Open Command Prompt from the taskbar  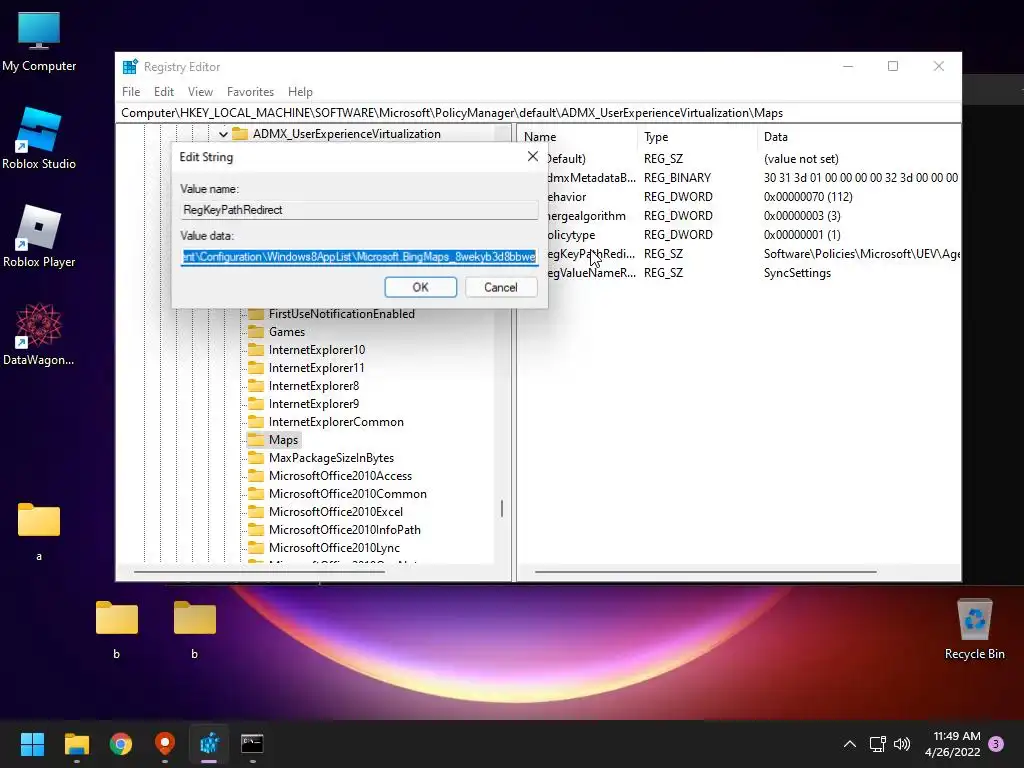(253, 743)
